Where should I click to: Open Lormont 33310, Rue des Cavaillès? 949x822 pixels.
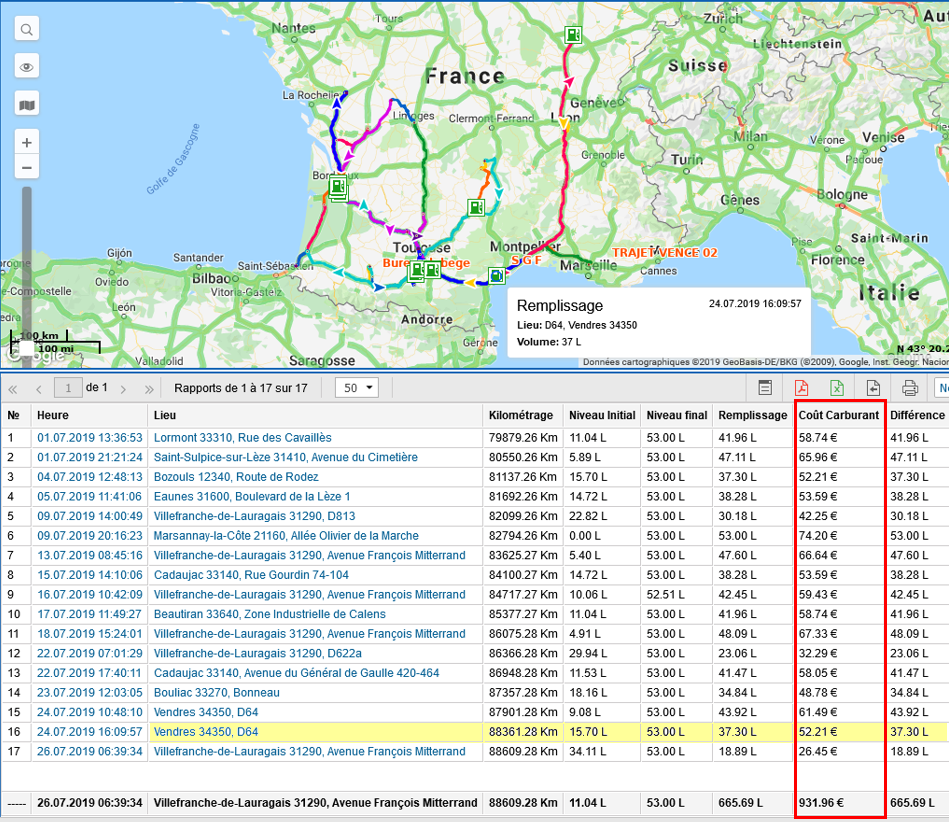pos(242,438)
